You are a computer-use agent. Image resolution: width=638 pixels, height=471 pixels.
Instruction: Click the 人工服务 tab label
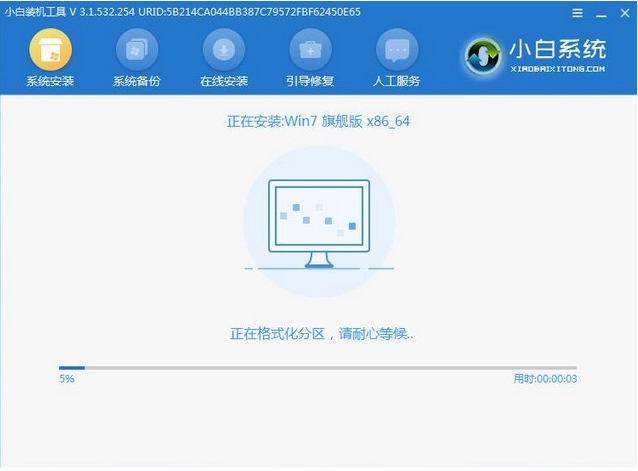point(397,81)
